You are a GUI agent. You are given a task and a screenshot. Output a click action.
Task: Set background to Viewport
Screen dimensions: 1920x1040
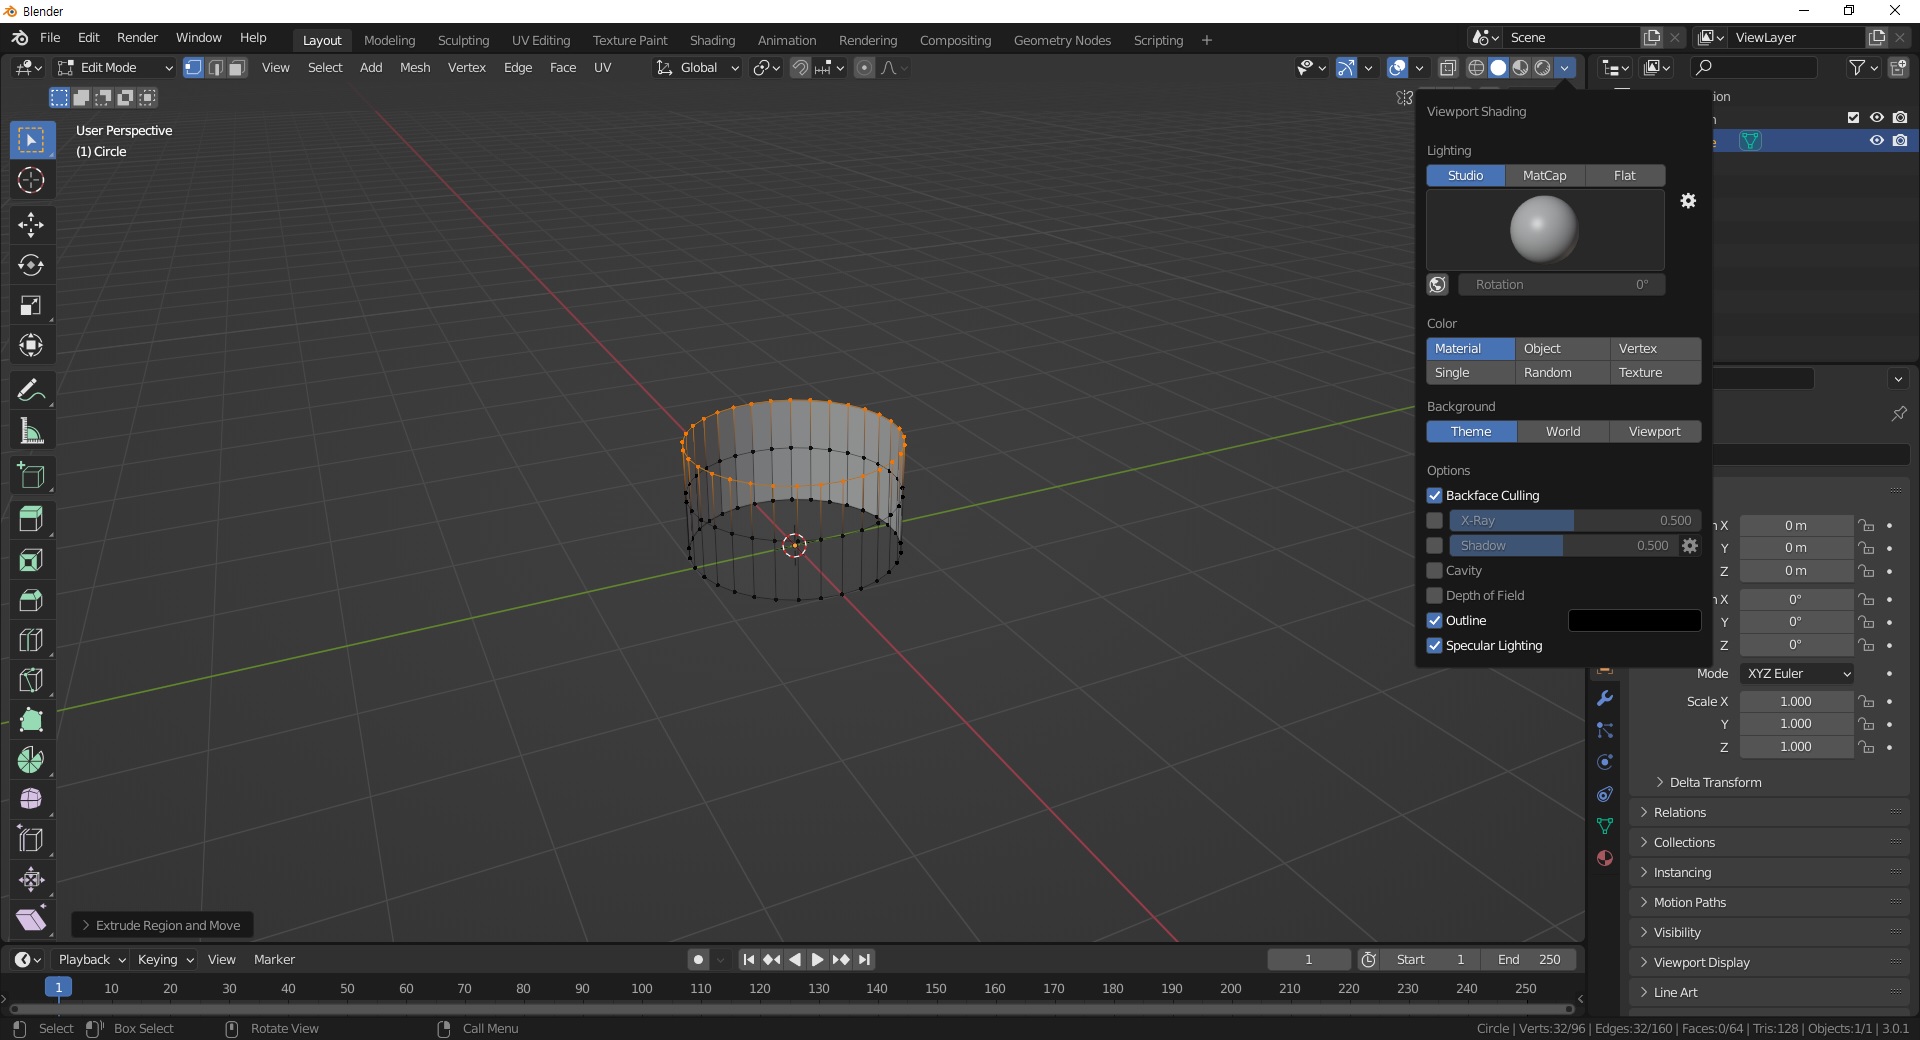coord(1655,432)
